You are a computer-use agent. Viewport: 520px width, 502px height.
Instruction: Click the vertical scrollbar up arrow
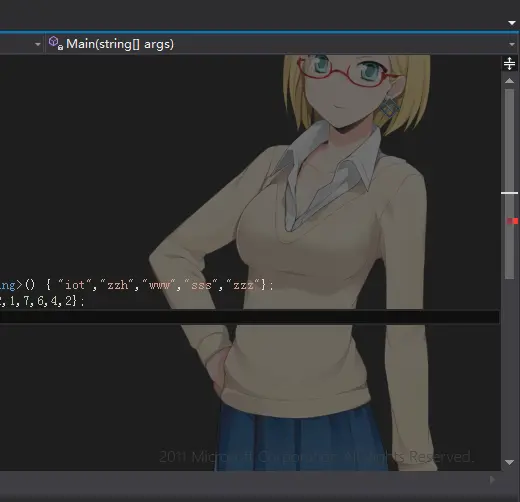(x=509, y=81)
